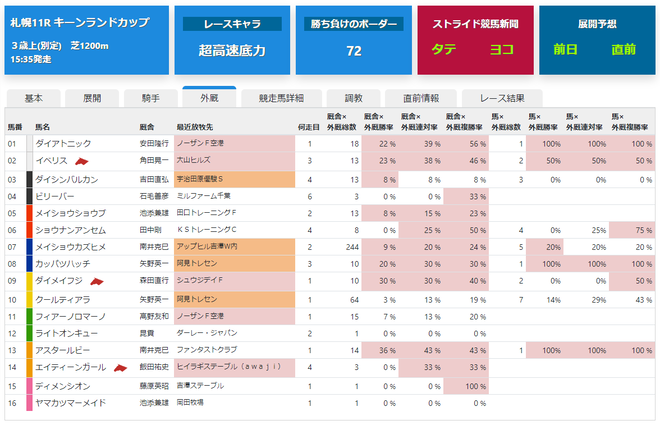Switch to the 調教 tab
Screen dimensions: 660x425
pos(354,98)
